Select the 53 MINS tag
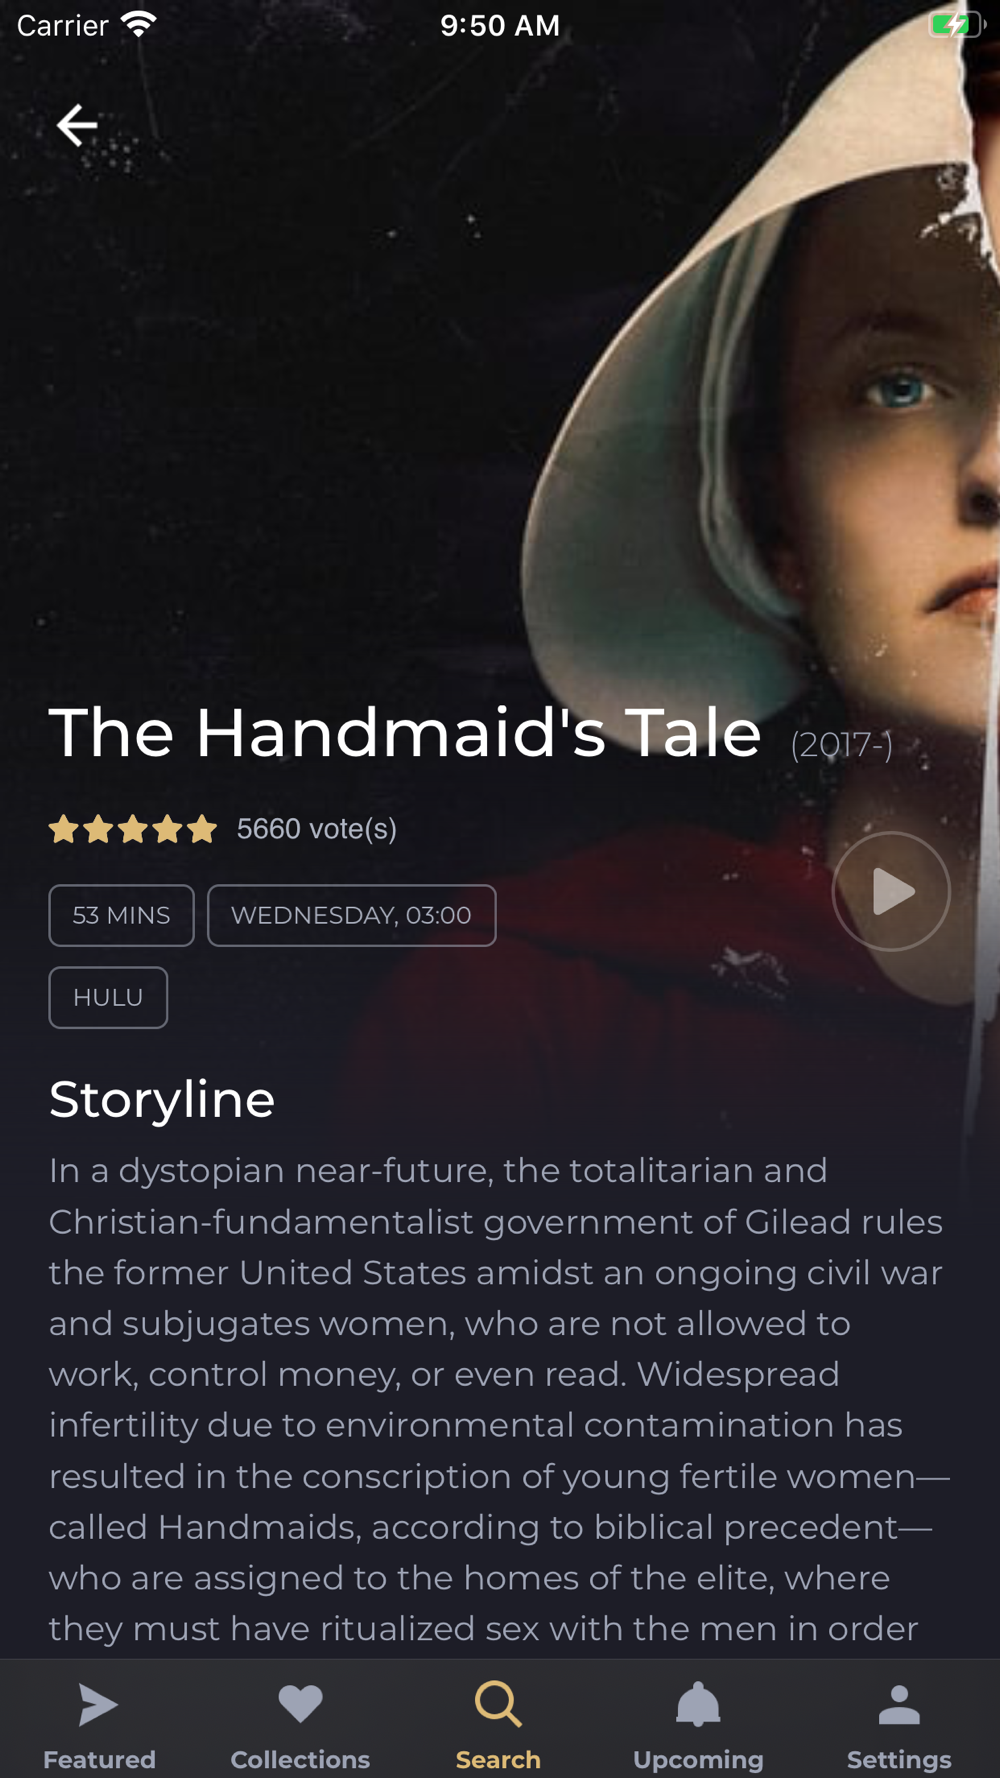 point(121,915)
